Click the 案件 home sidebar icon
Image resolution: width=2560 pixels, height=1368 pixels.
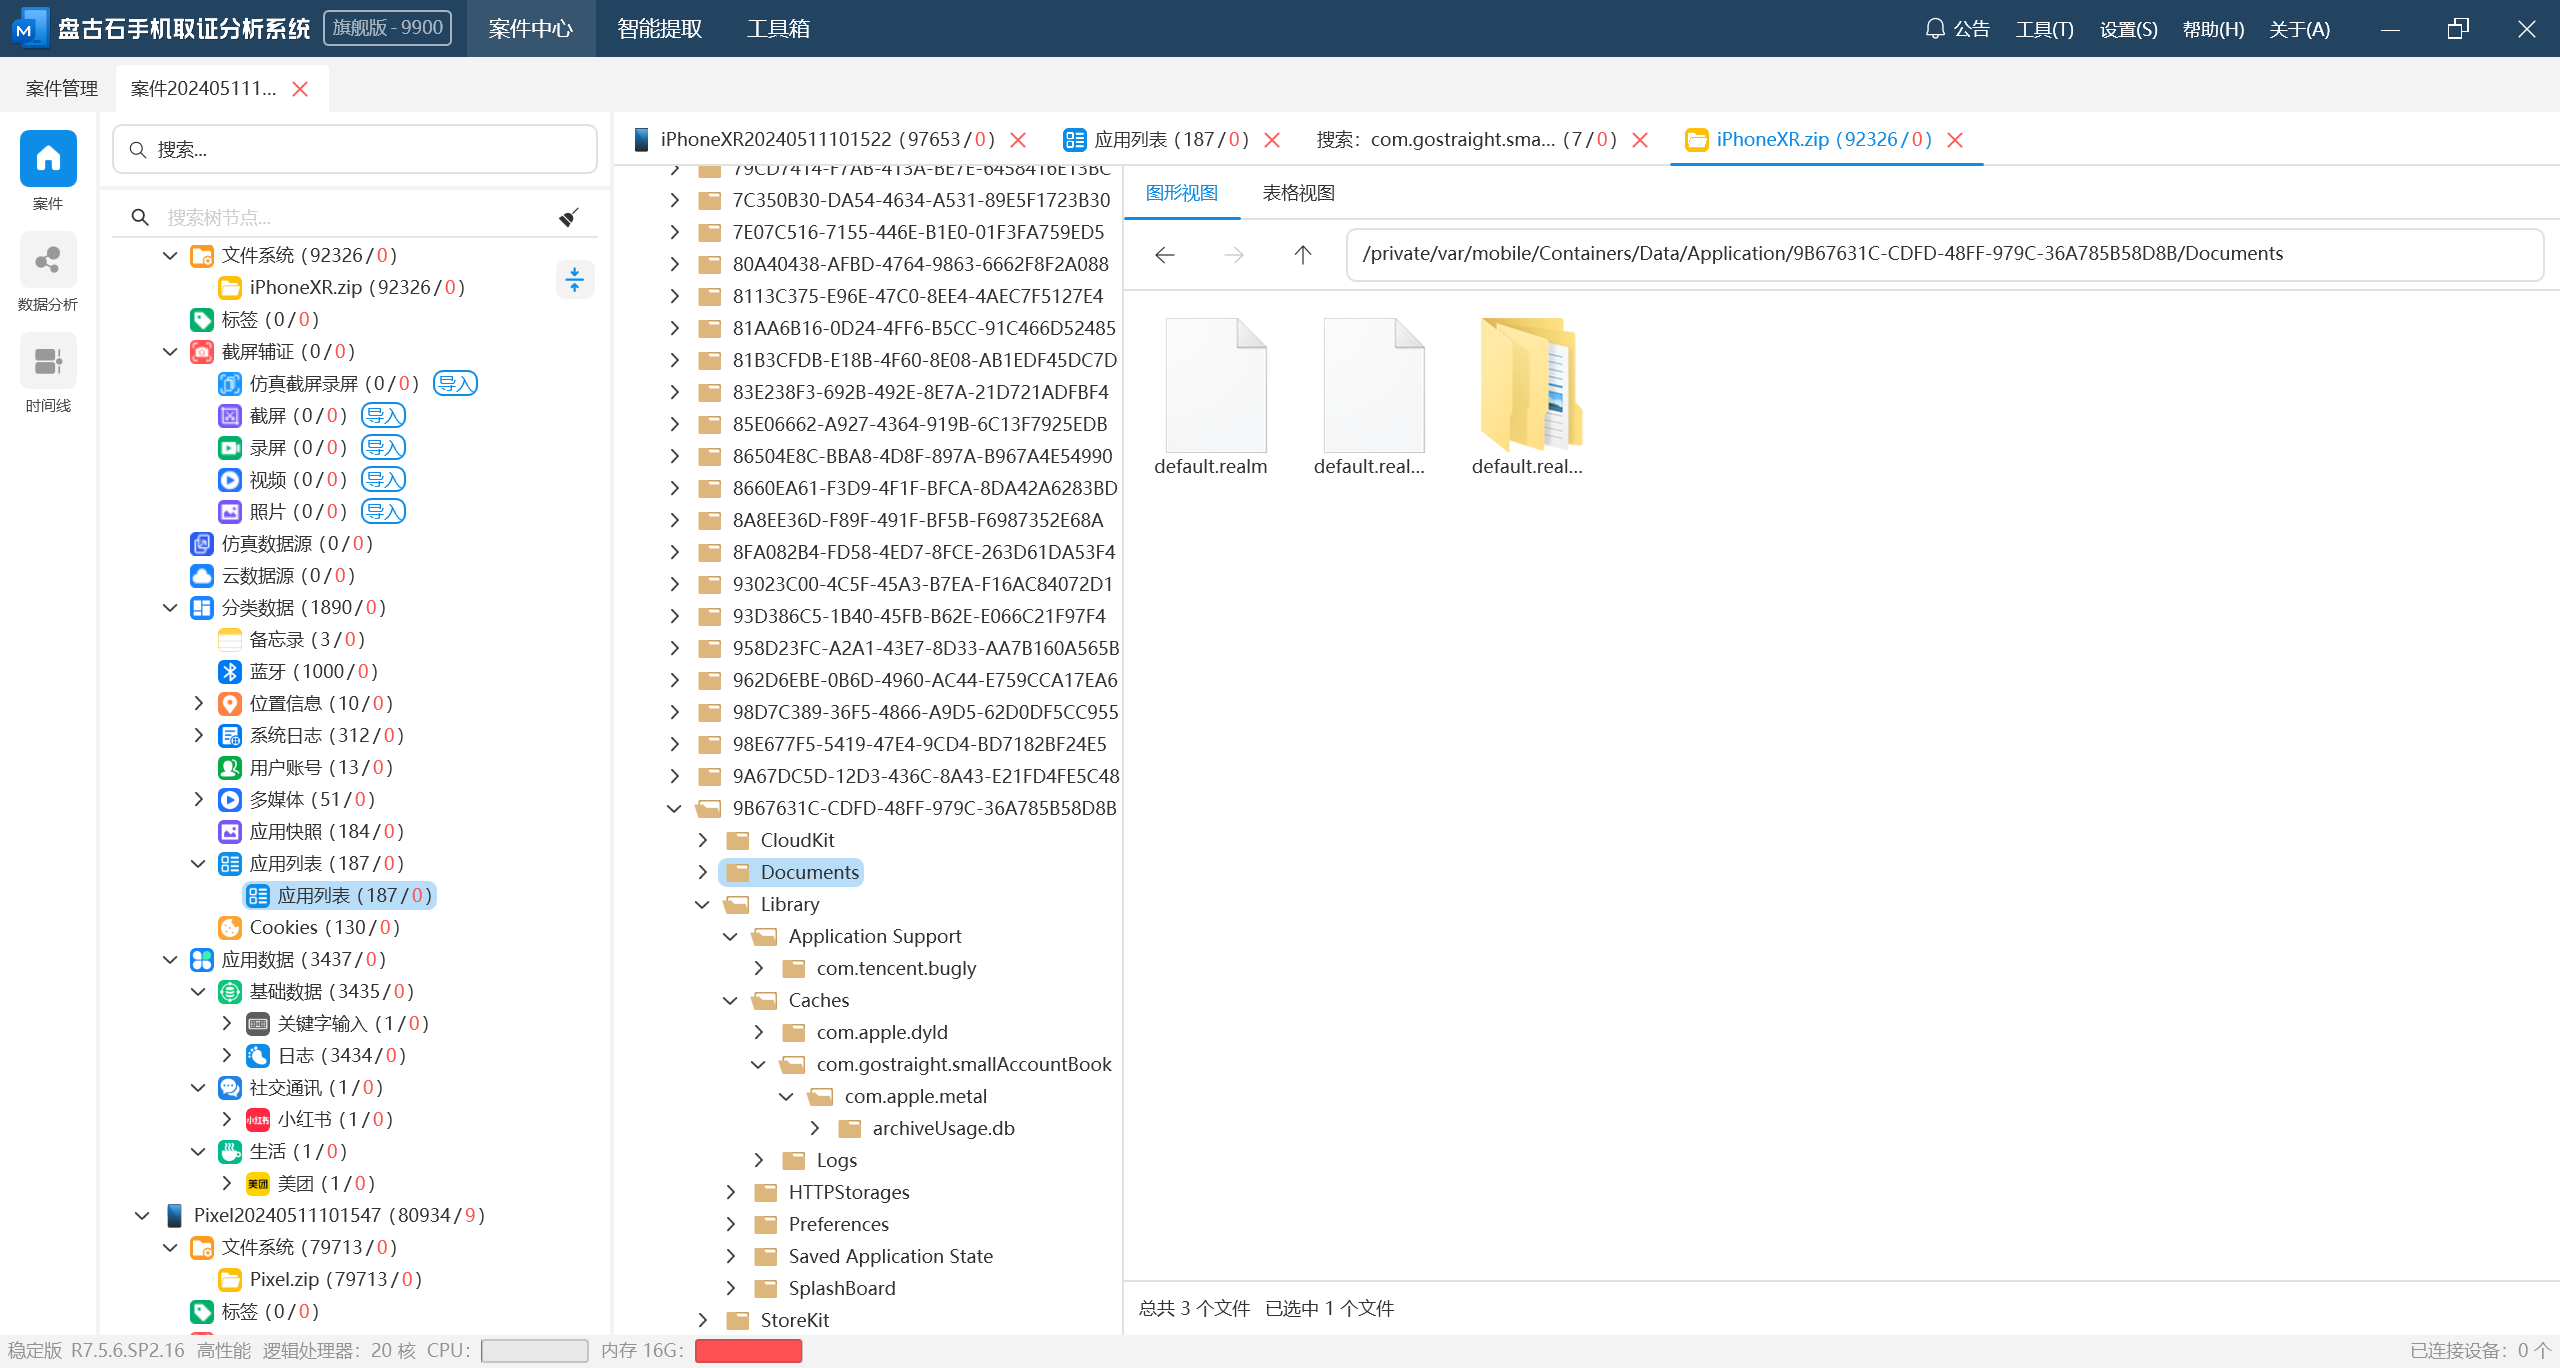coord(47,159)
